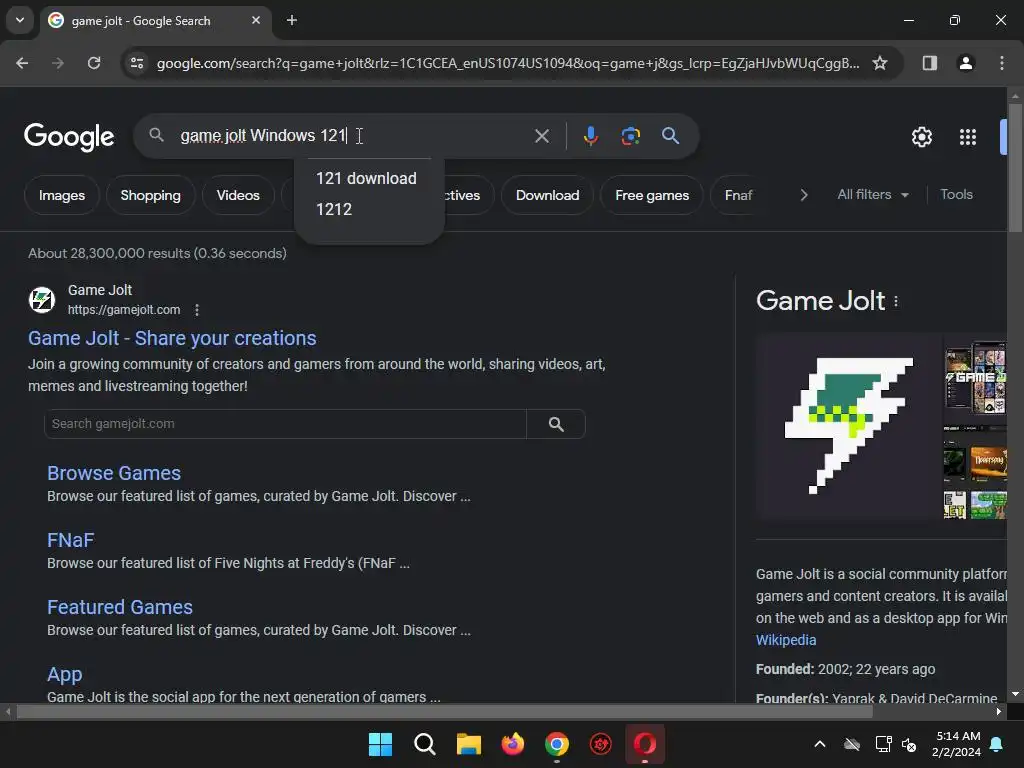Click the 'Search gamejolt.com' input field
Screen dimensions: 1024x768
point(285,424)
